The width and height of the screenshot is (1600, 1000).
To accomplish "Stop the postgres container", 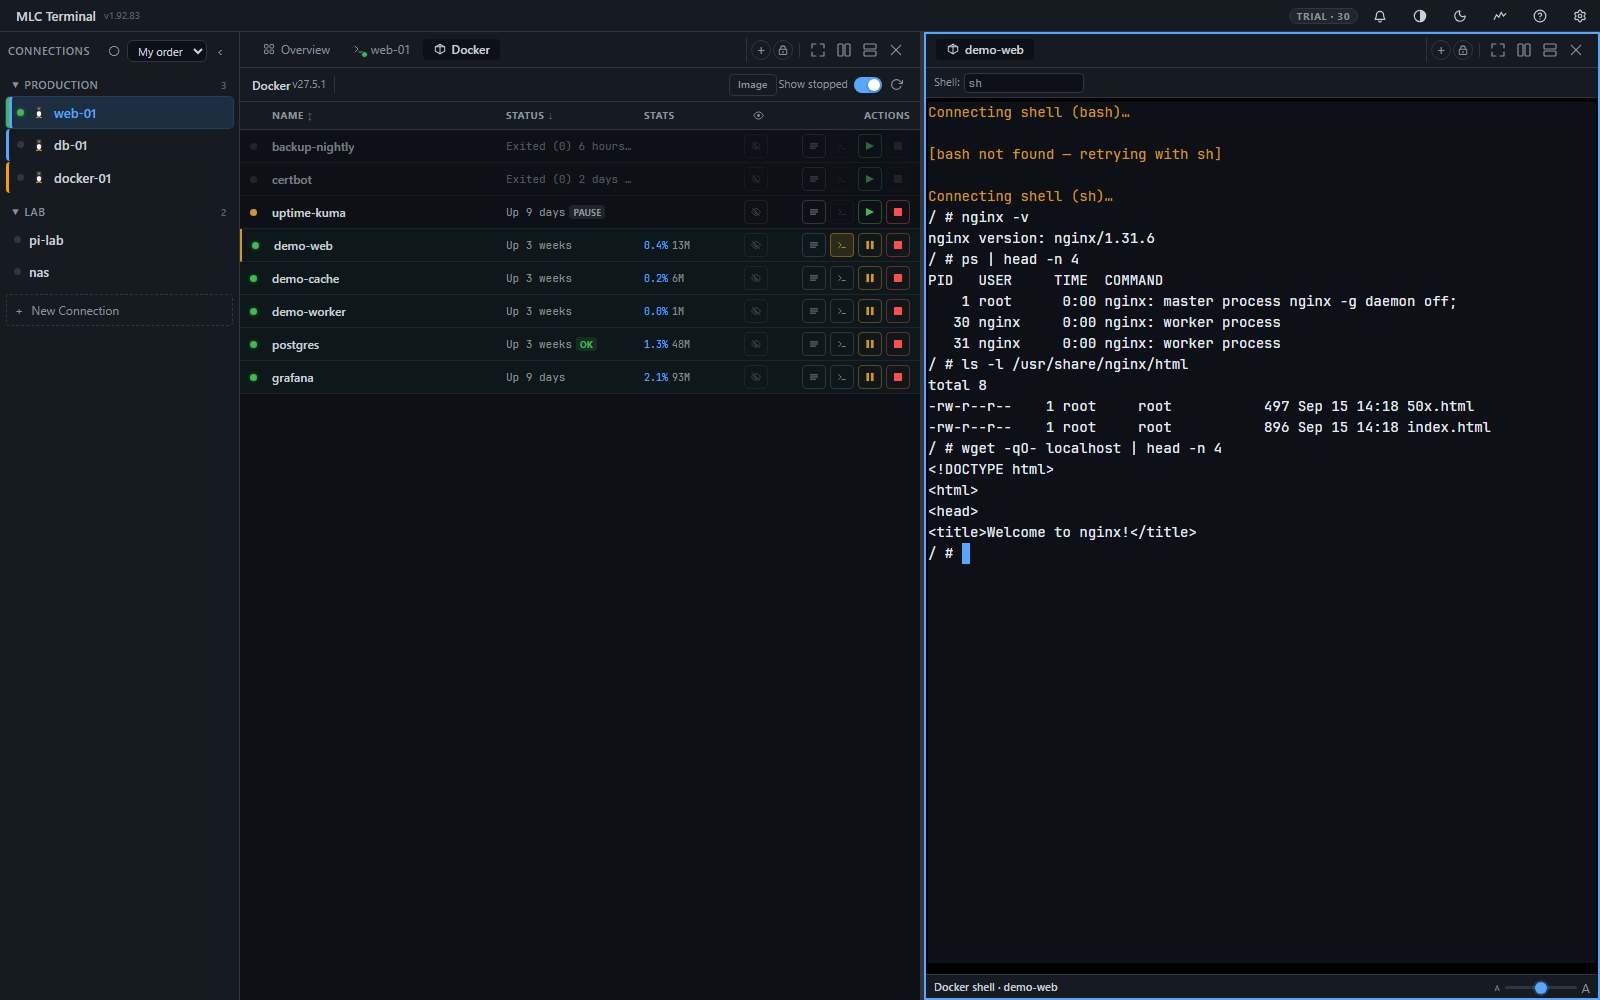I will click(898, 344).
